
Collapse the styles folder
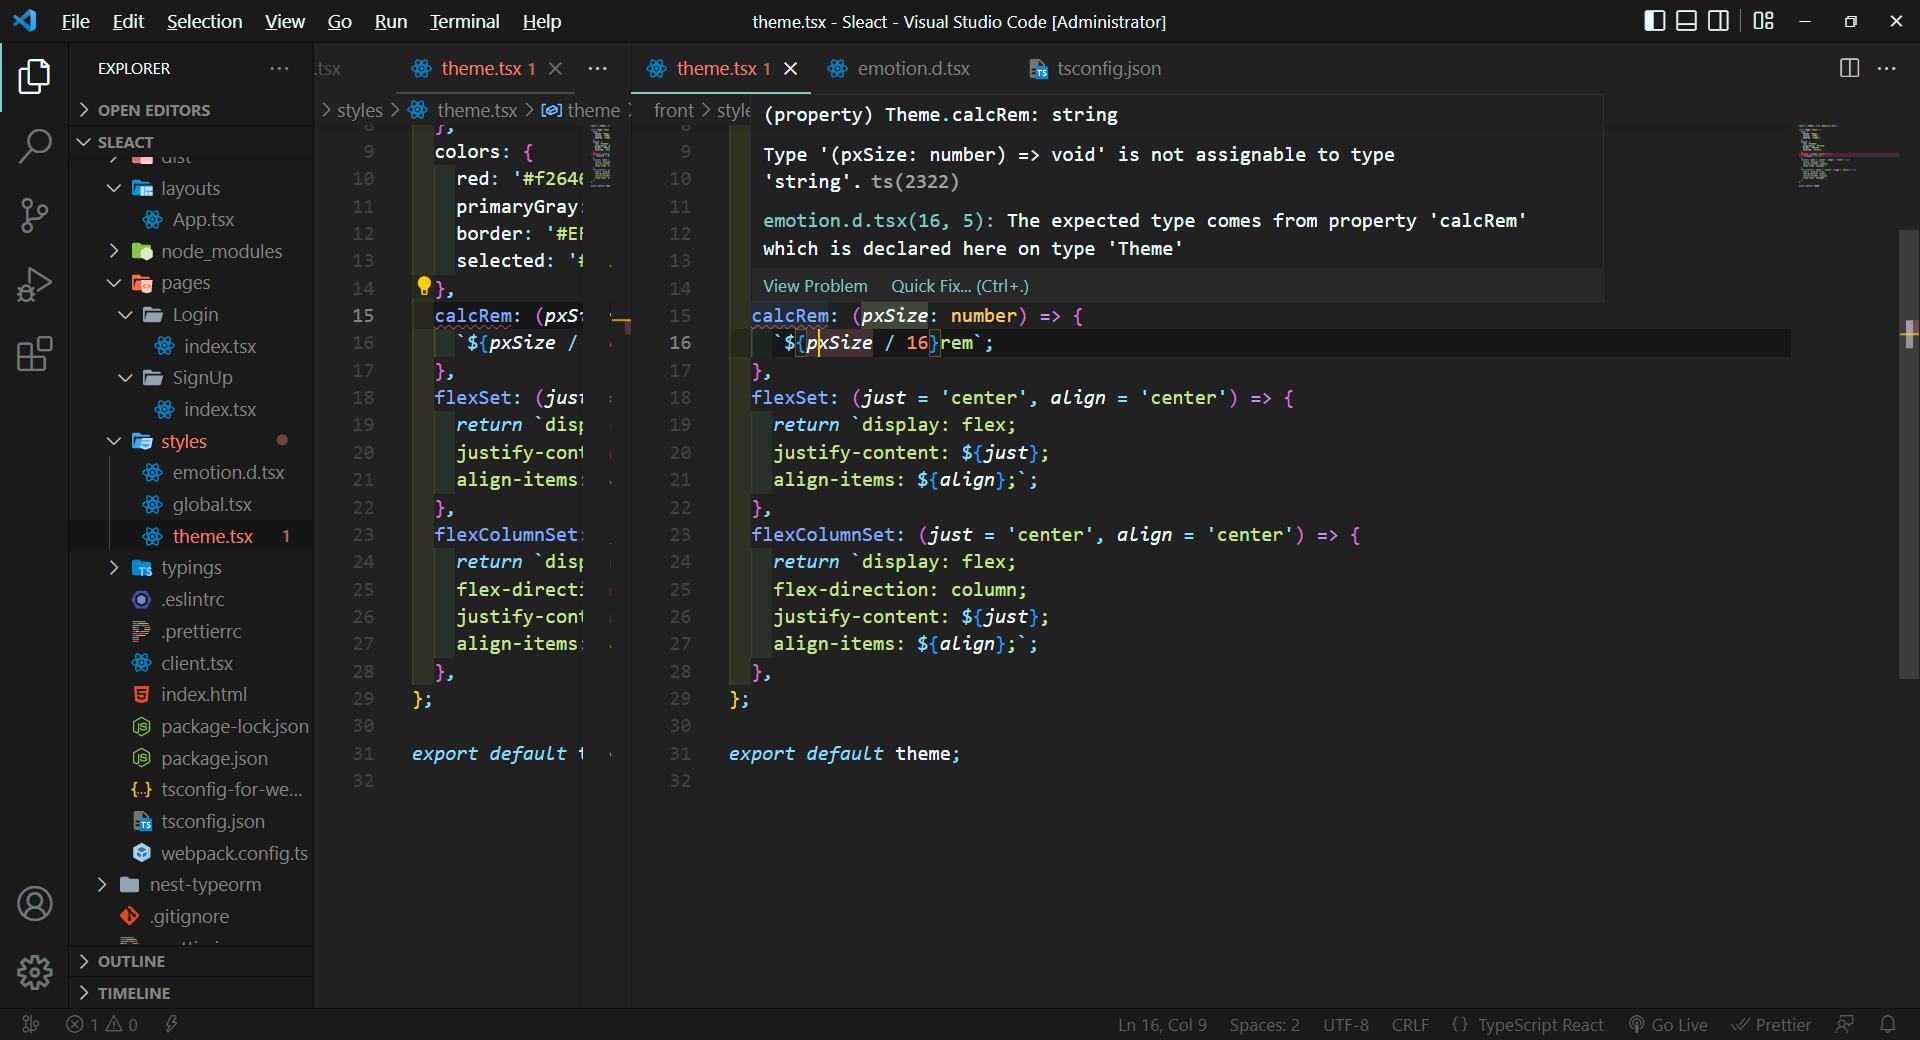(190, 441)
